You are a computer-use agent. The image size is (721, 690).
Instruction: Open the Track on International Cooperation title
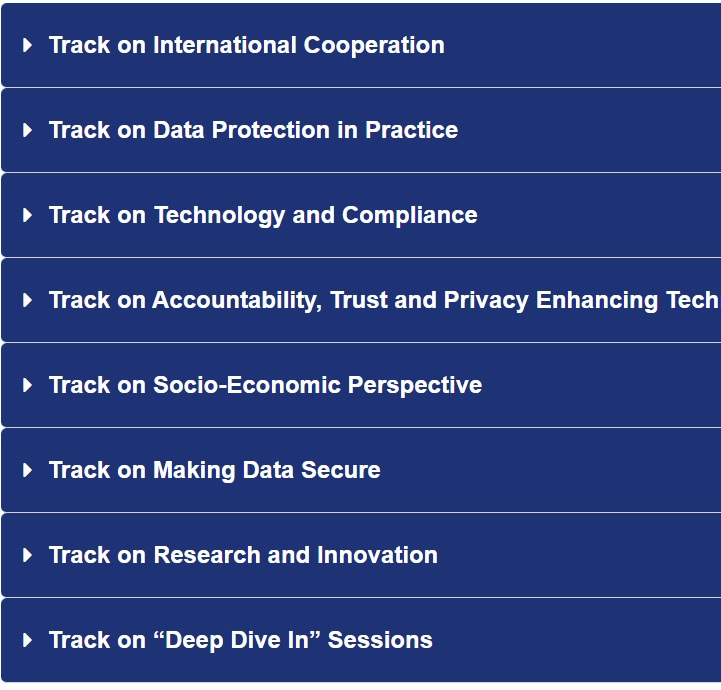(x=247, y=45)
